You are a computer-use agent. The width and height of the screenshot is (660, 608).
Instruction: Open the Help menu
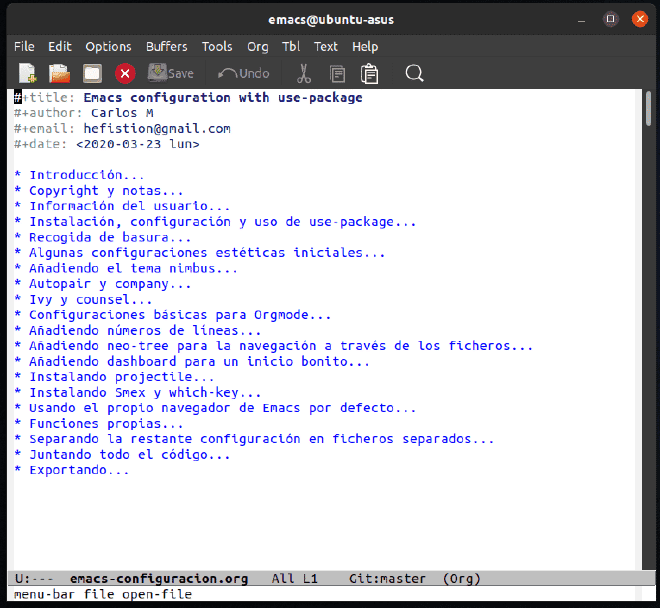tap(365, 46)
